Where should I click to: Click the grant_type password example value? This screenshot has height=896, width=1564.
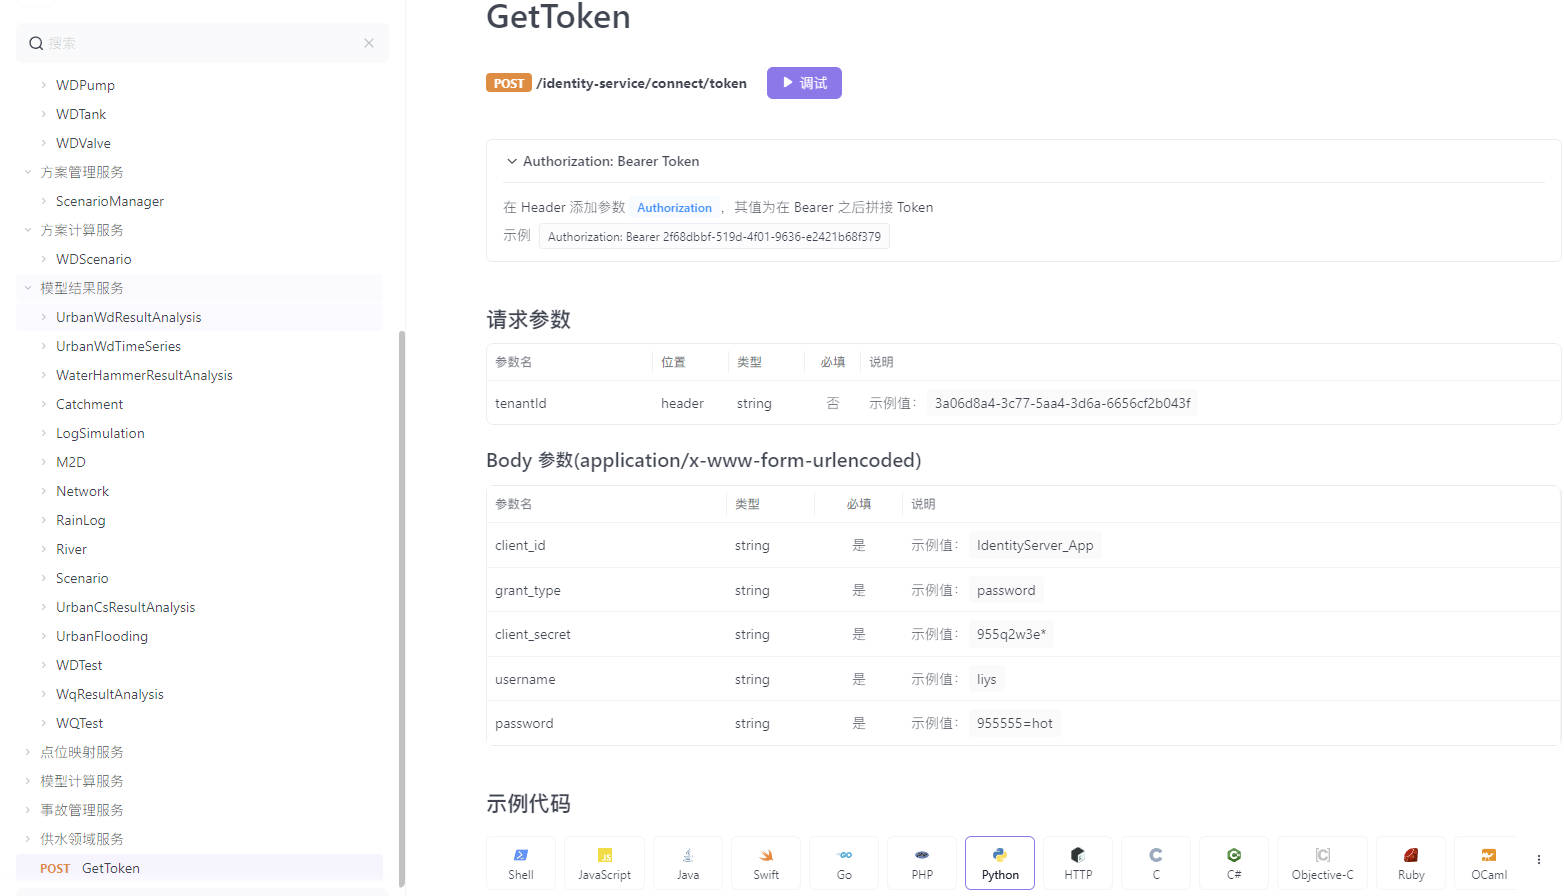(x=1006, y=590)
